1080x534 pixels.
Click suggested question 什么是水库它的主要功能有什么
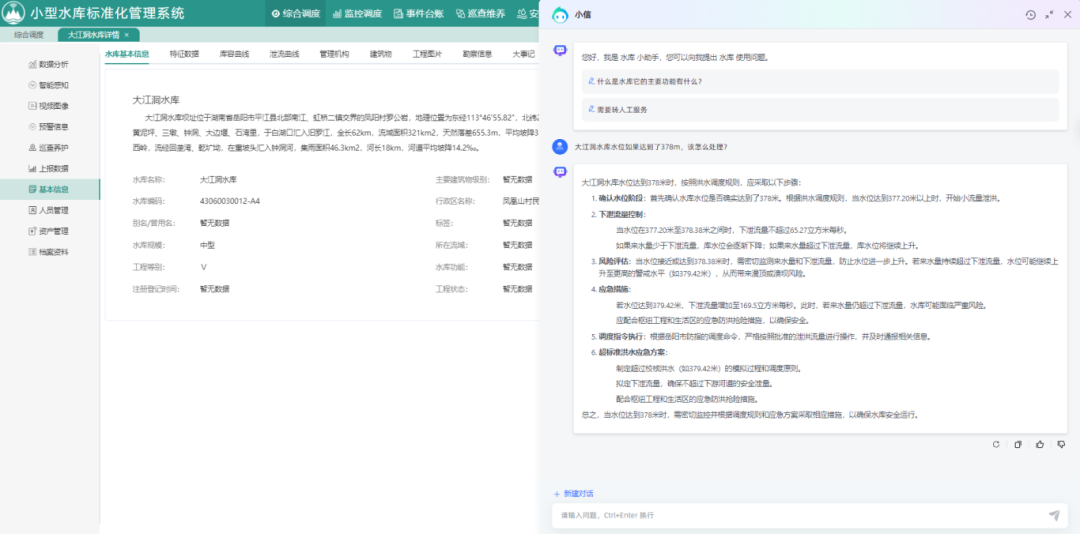click(820, 81)
